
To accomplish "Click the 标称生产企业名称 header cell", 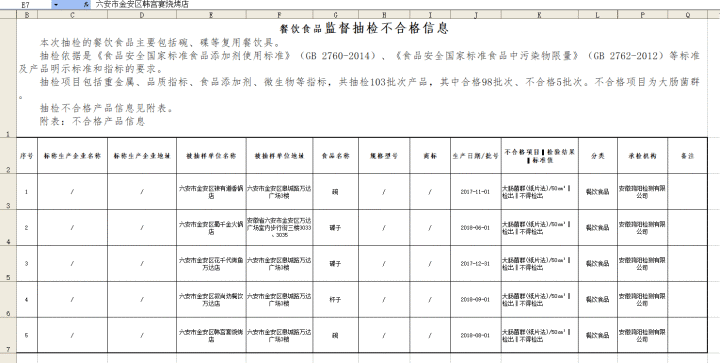I will tap(73, 156).
